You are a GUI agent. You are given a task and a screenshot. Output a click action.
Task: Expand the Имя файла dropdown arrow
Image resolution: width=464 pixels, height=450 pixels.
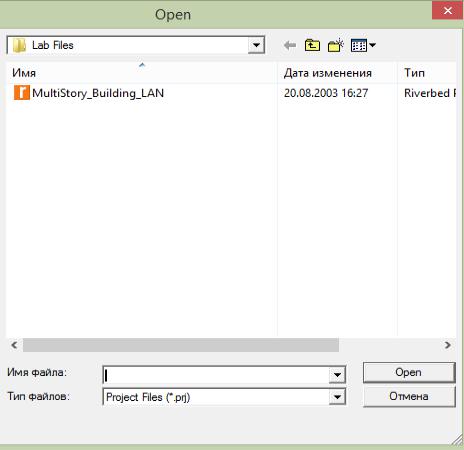point(337,375)
